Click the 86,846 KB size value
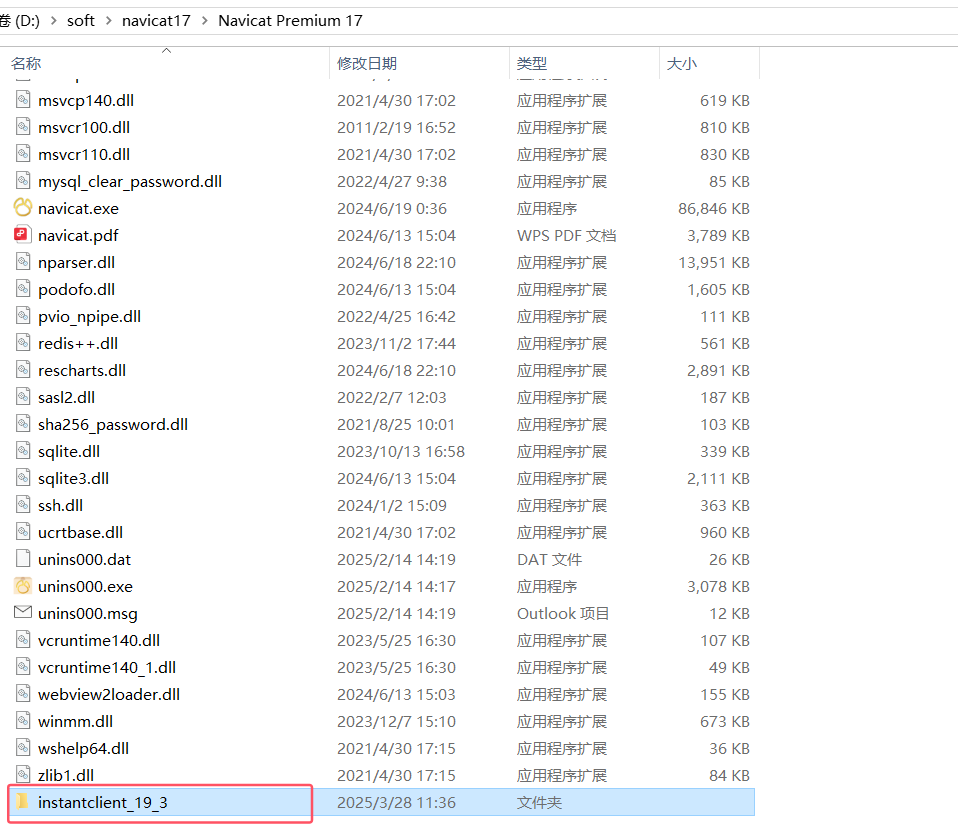The width and height of the screenshot is (958, 834). coord(714,208)
